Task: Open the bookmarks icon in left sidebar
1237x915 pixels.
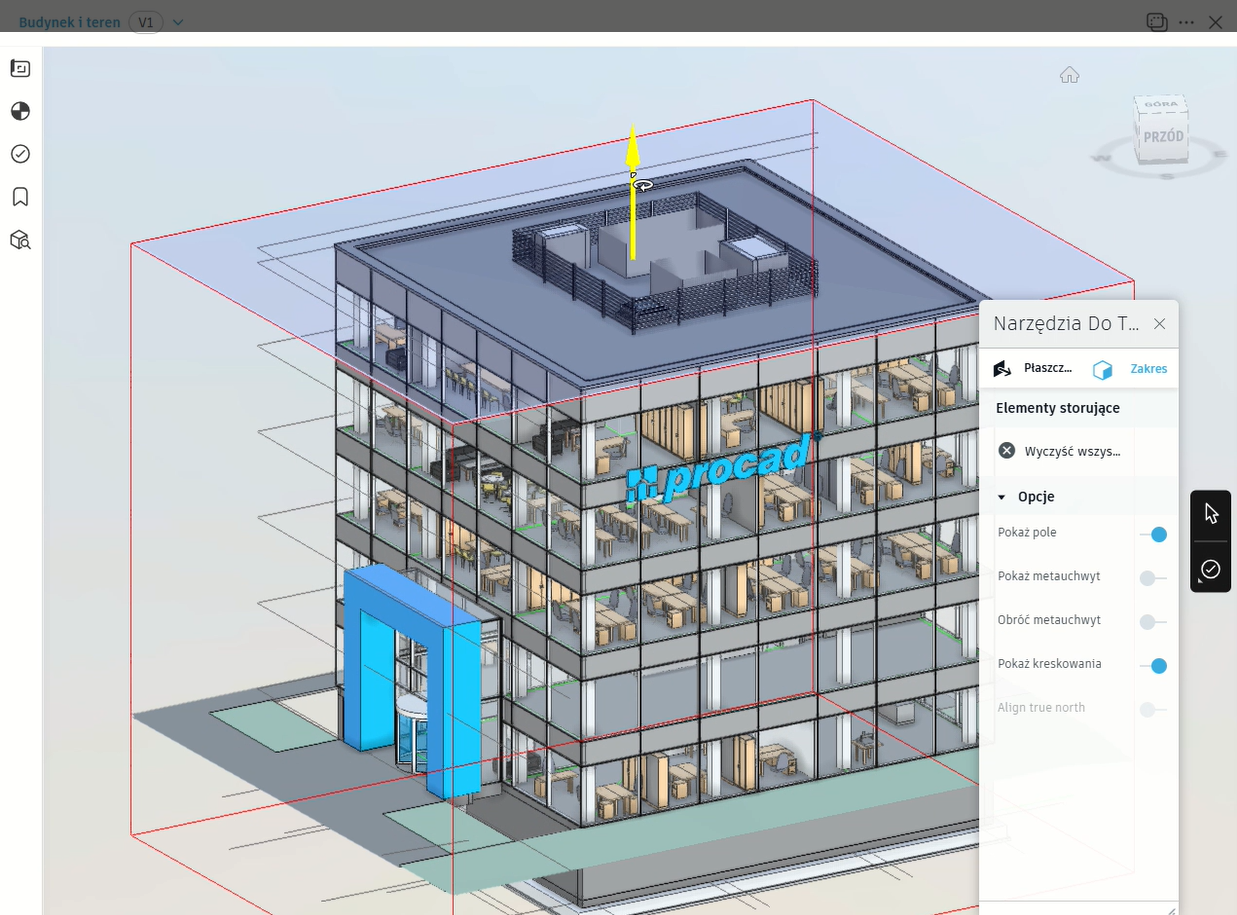Action: pyautogui.click(x=20, y=197)
